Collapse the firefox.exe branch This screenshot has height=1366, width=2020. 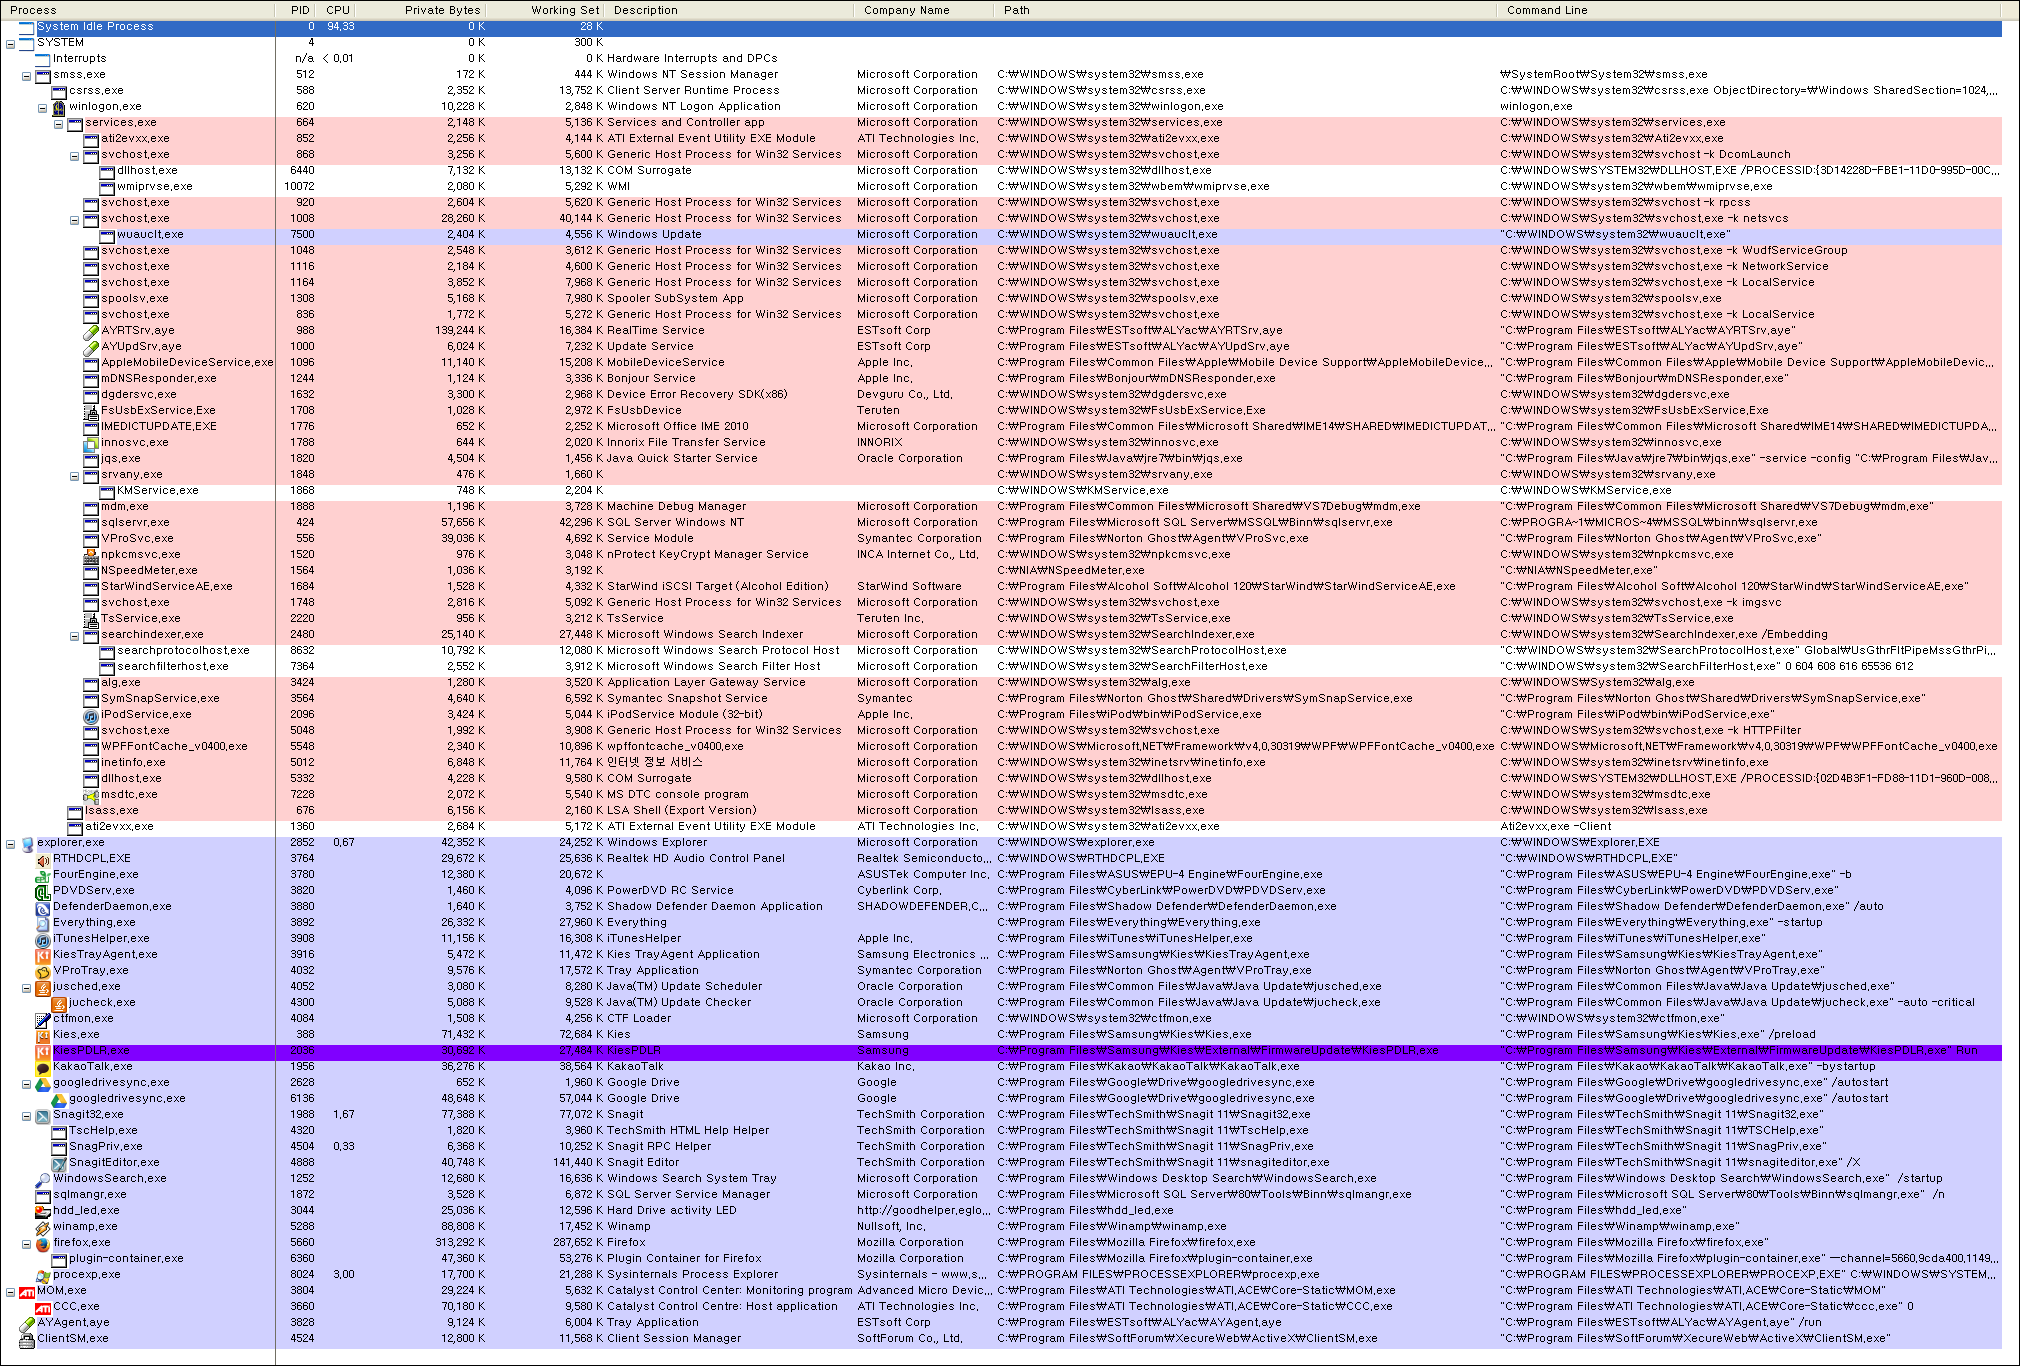click(27, 1243)
